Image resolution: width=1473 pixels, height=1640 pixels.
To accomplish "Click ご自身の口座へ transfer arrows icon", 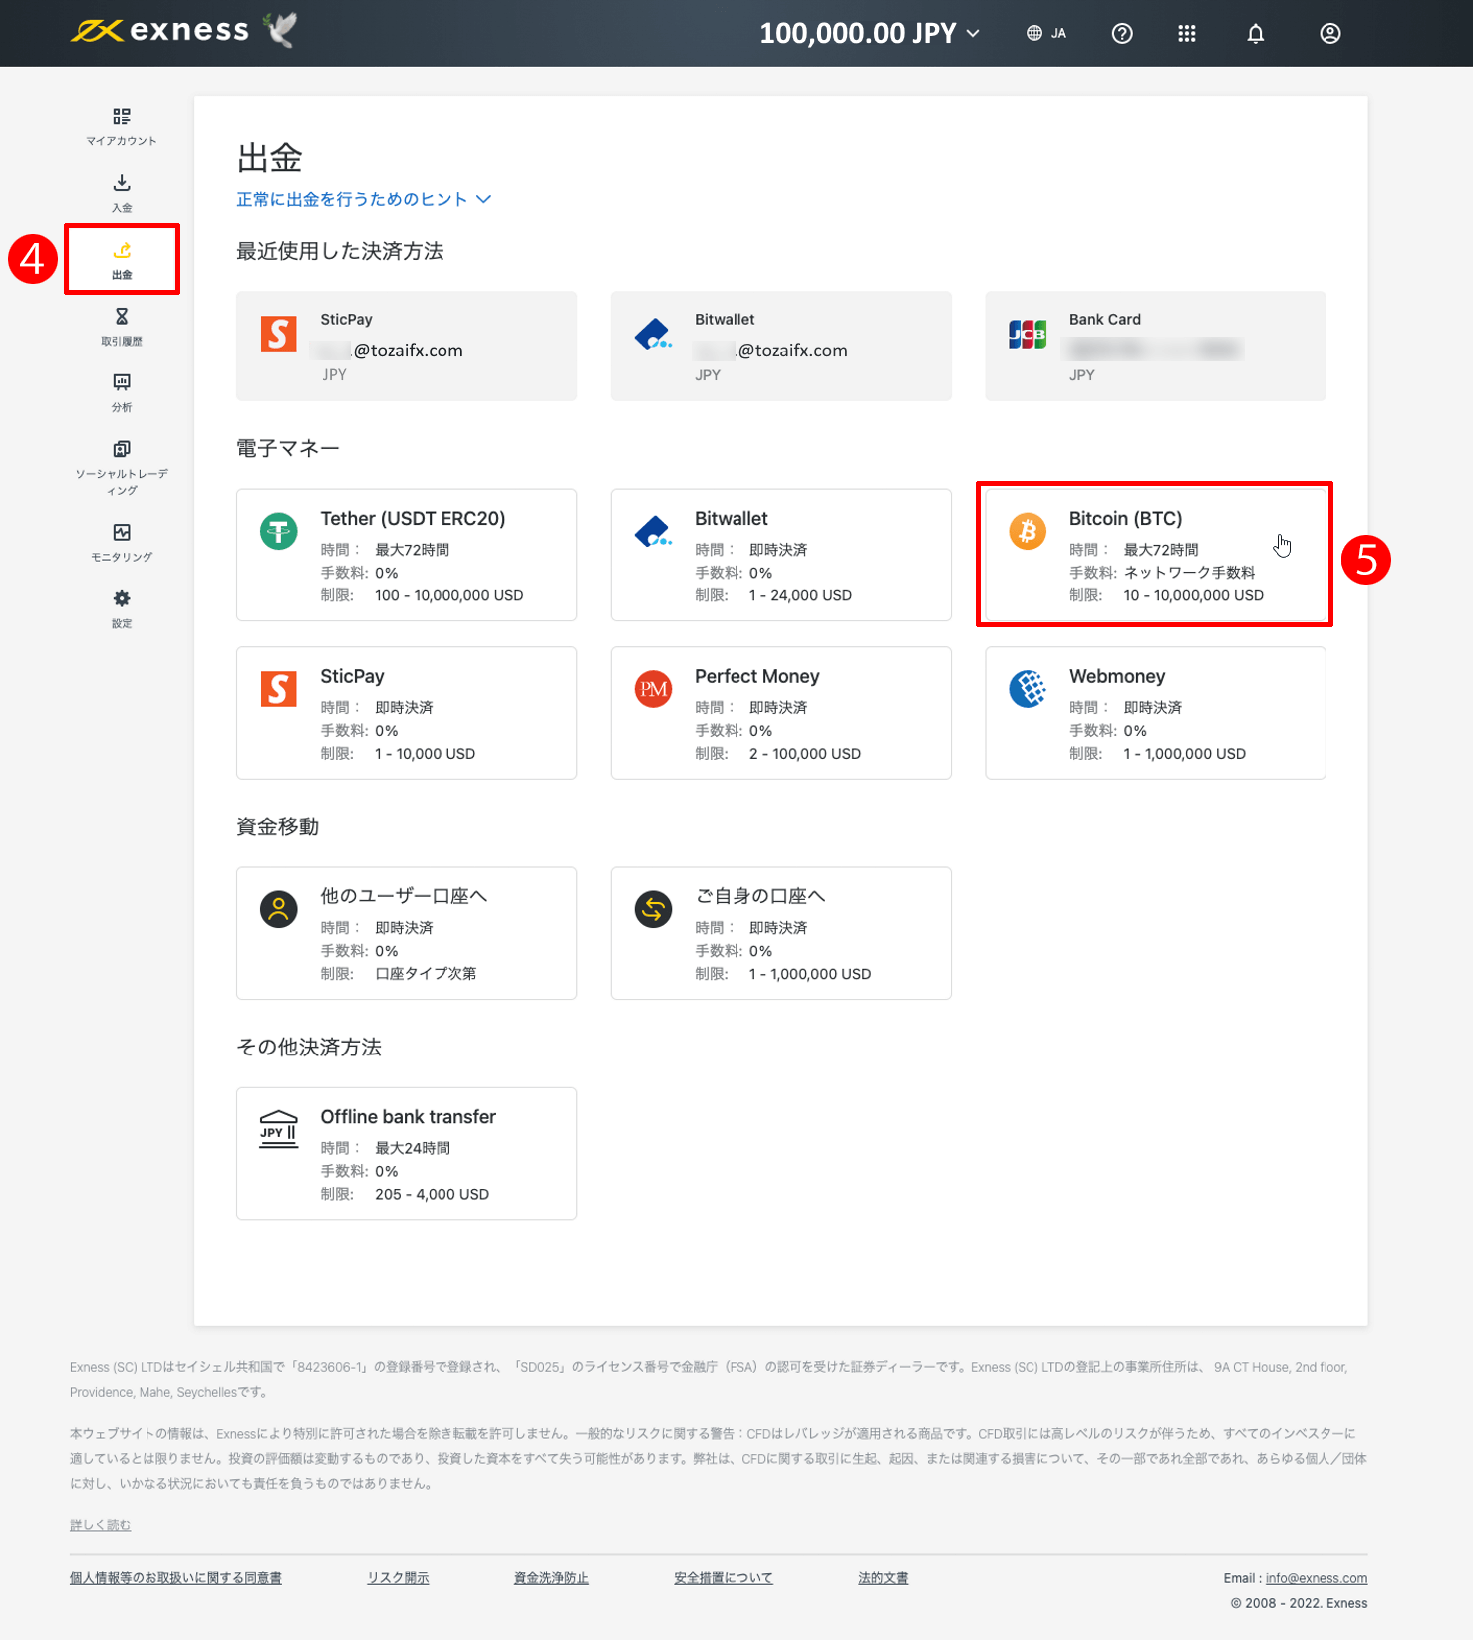I will click(x=654, y=909).
